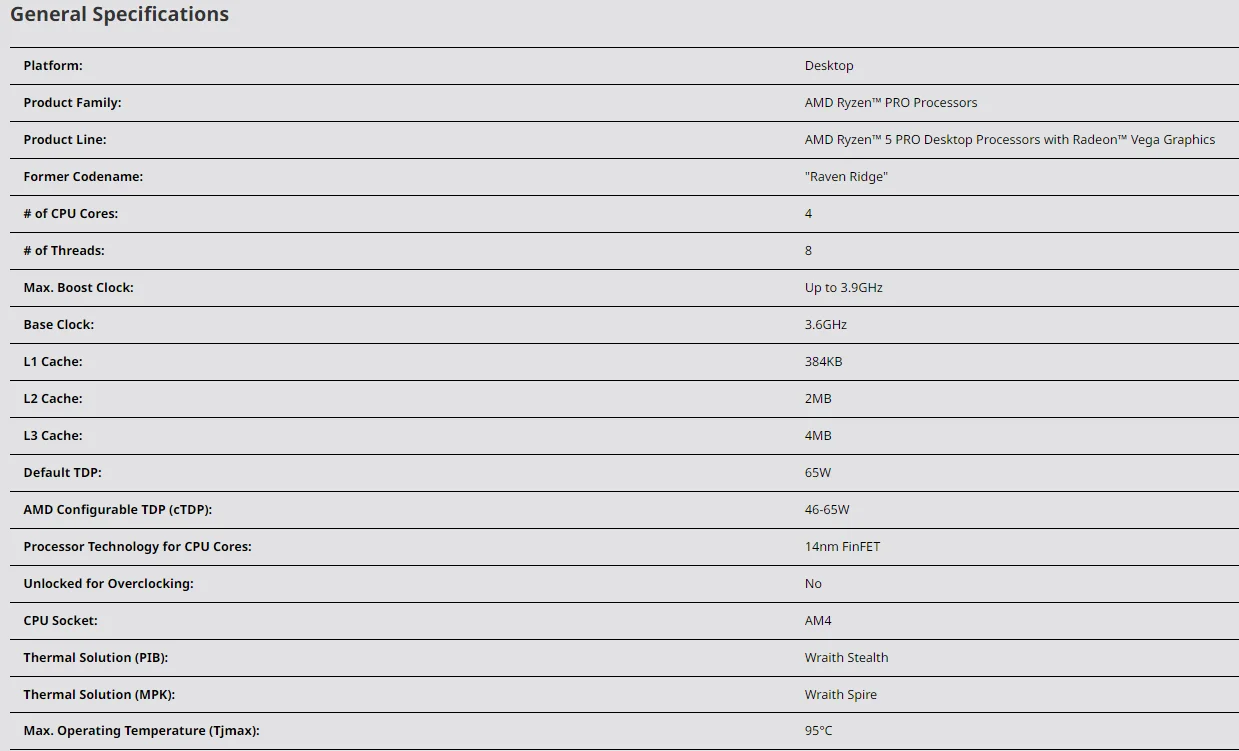
Task: Click the Max. Operating Temperature (Tjmax) label
Action: pyautogui.click(x=141, y=731)
